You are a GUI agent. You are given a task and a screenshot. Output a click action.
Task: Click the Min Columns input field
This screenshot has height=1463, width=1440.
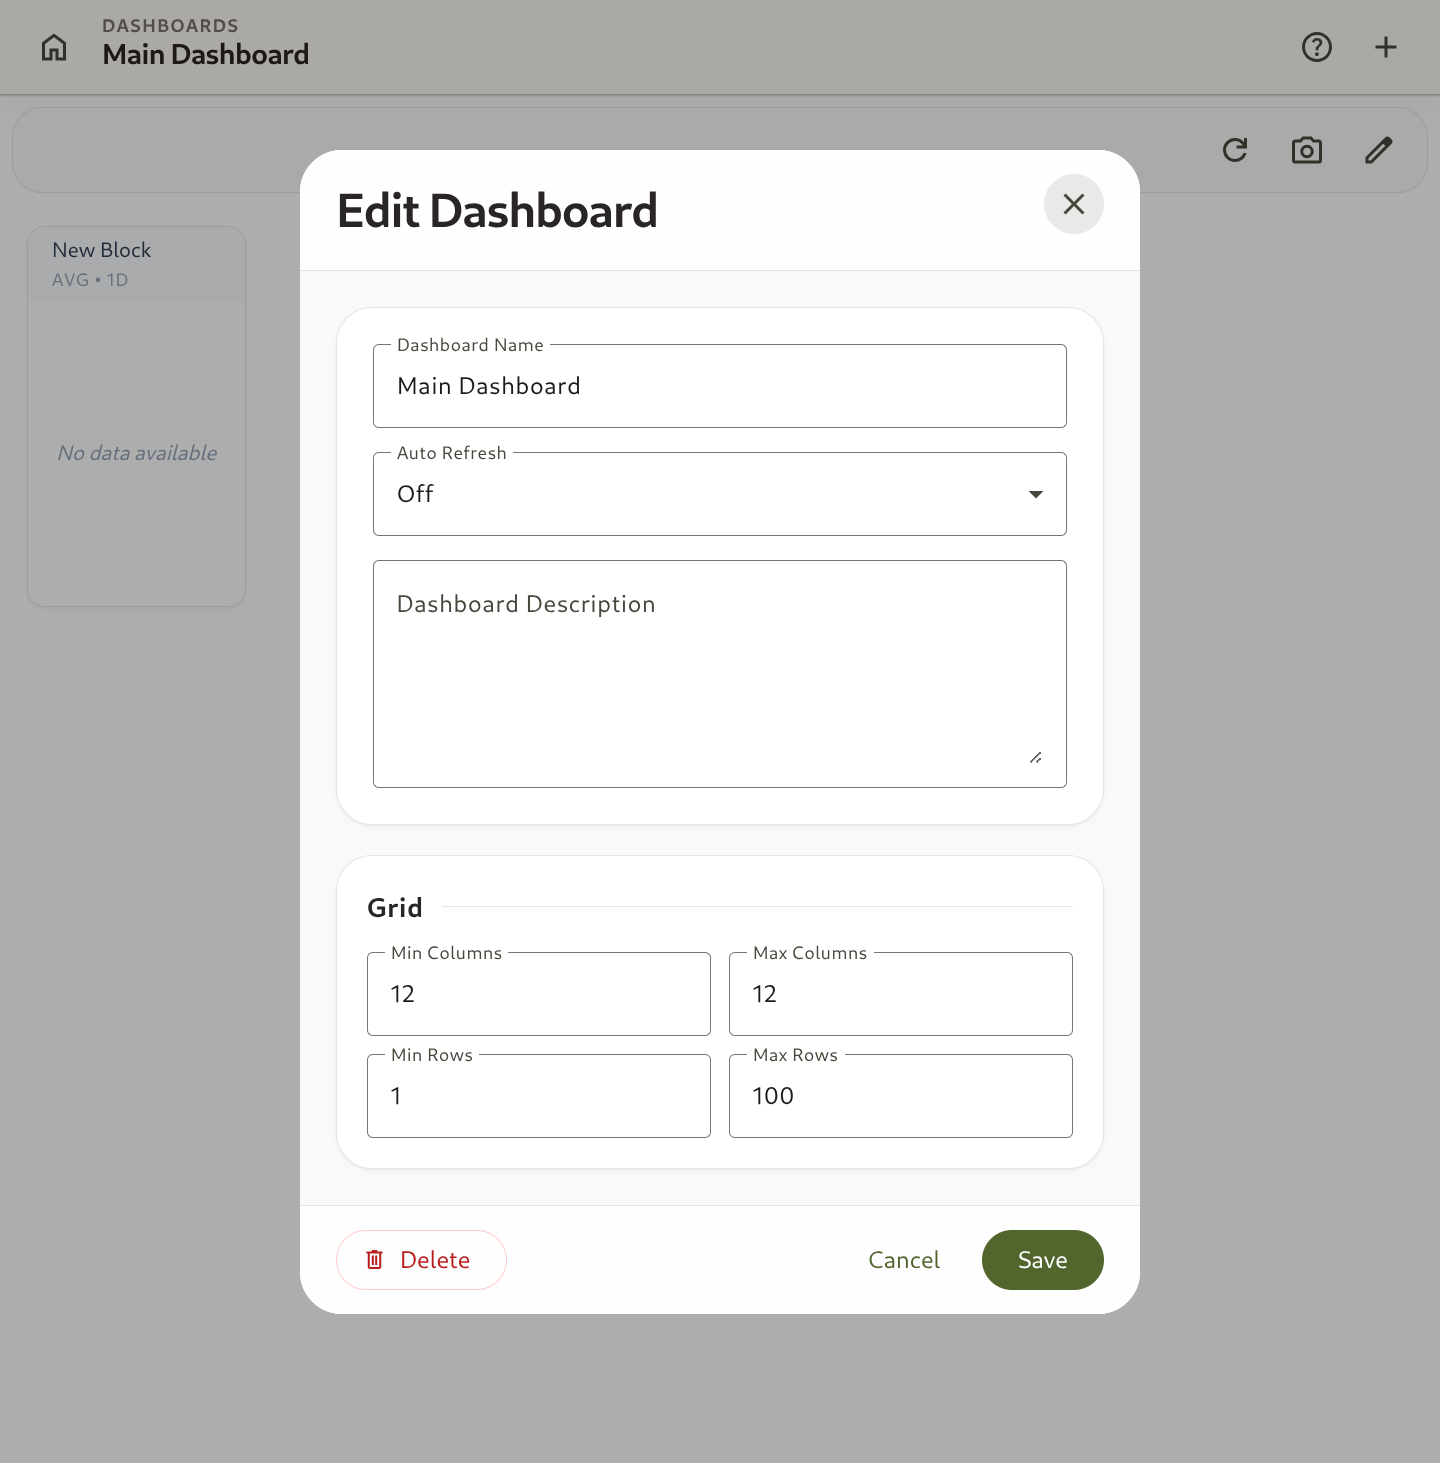[539, 994]
